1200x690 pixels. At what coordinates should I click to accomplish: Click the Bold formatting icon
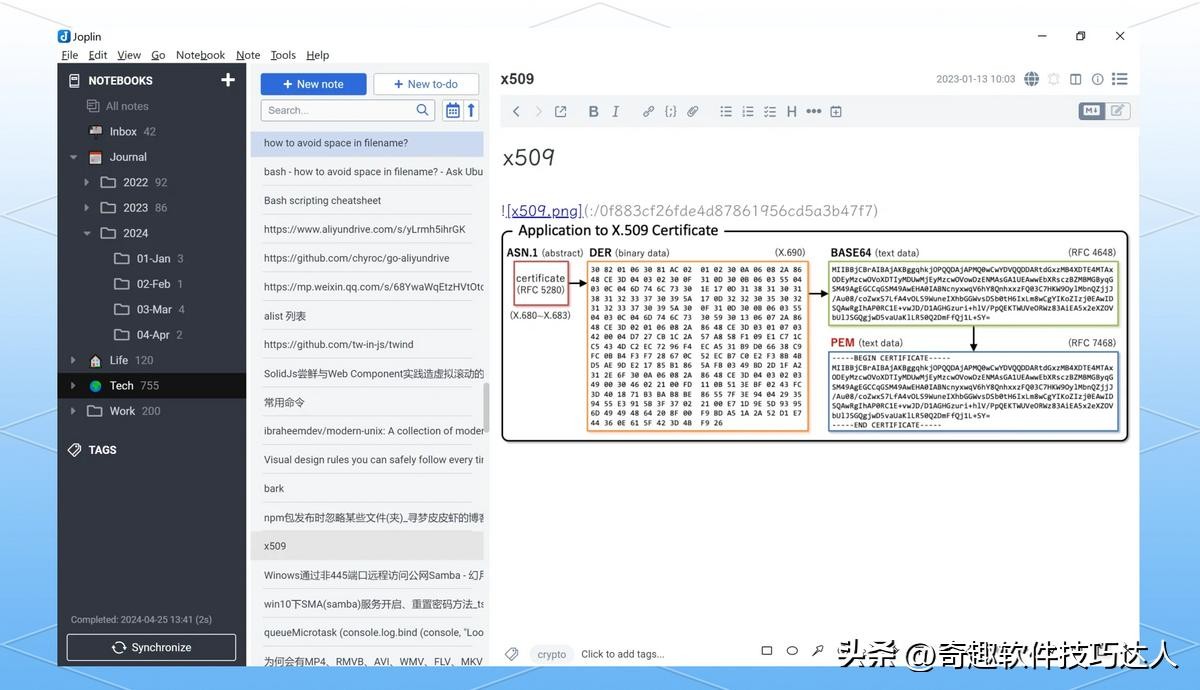(593, 112)
